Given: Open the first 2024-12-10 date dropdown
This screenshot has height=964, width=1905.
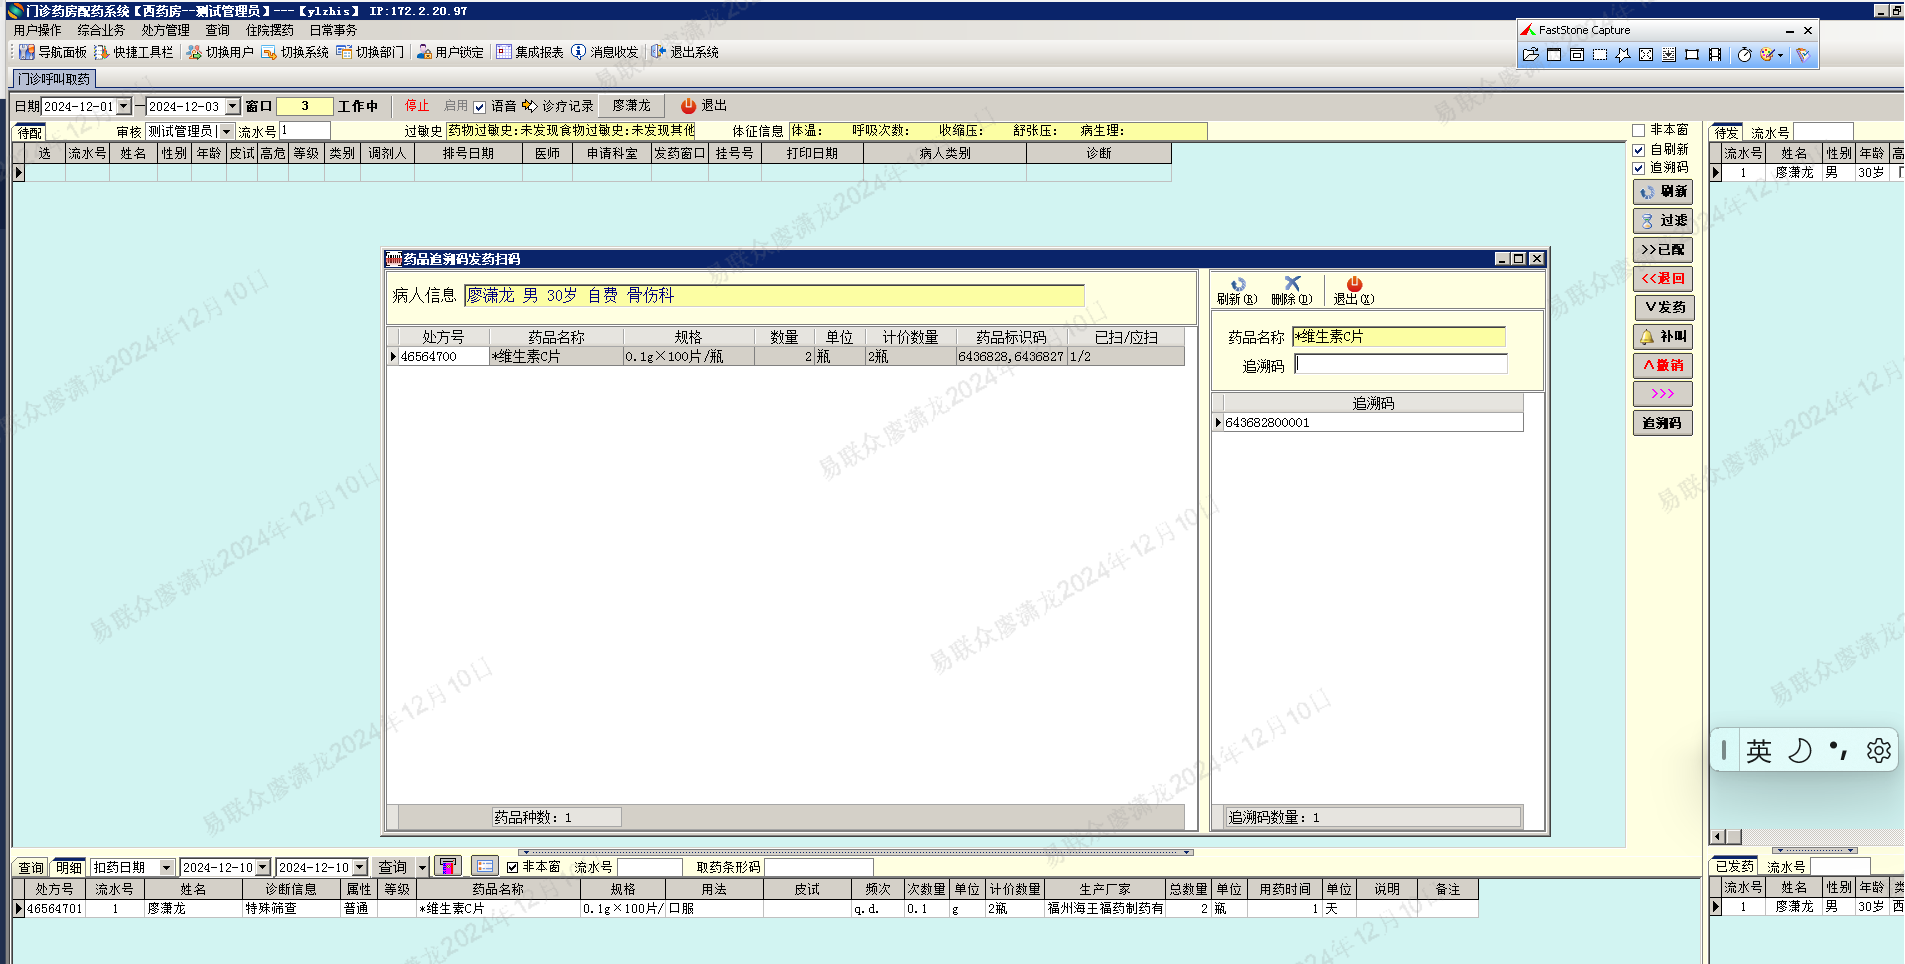Looking at the screenshot, I should 263,867.
